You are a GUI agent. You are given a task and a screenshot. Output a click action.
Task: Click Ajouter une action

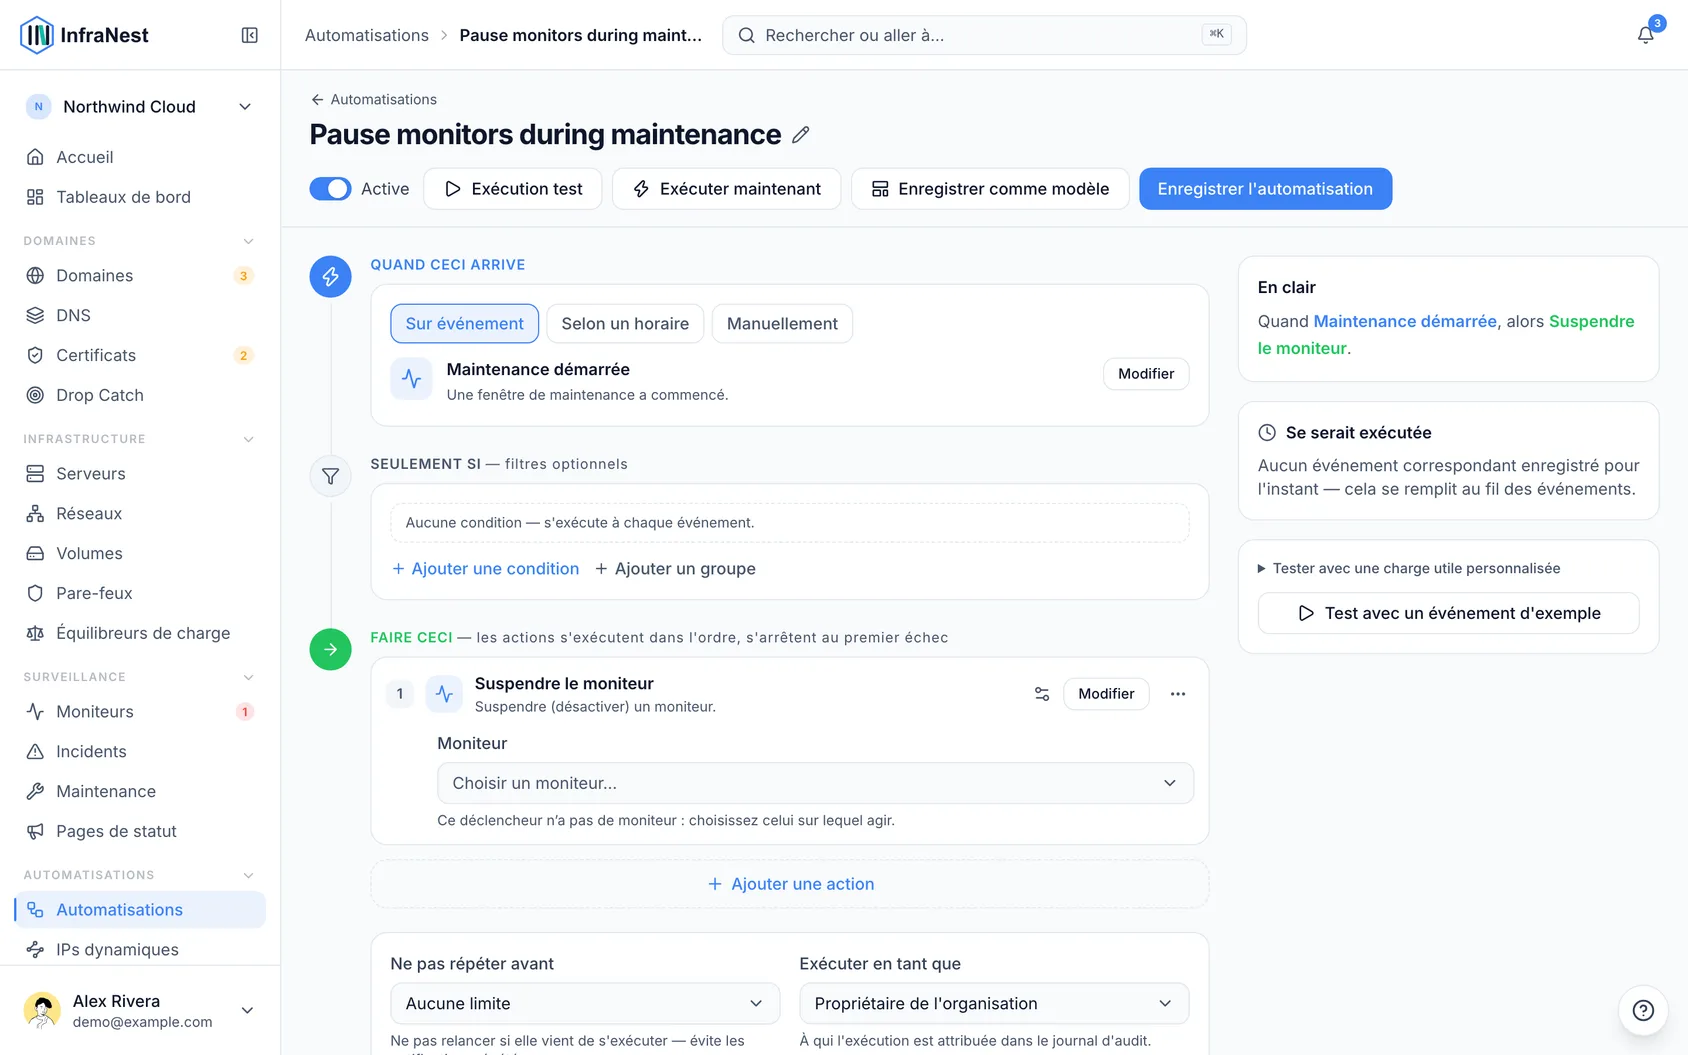click(790, 884)
